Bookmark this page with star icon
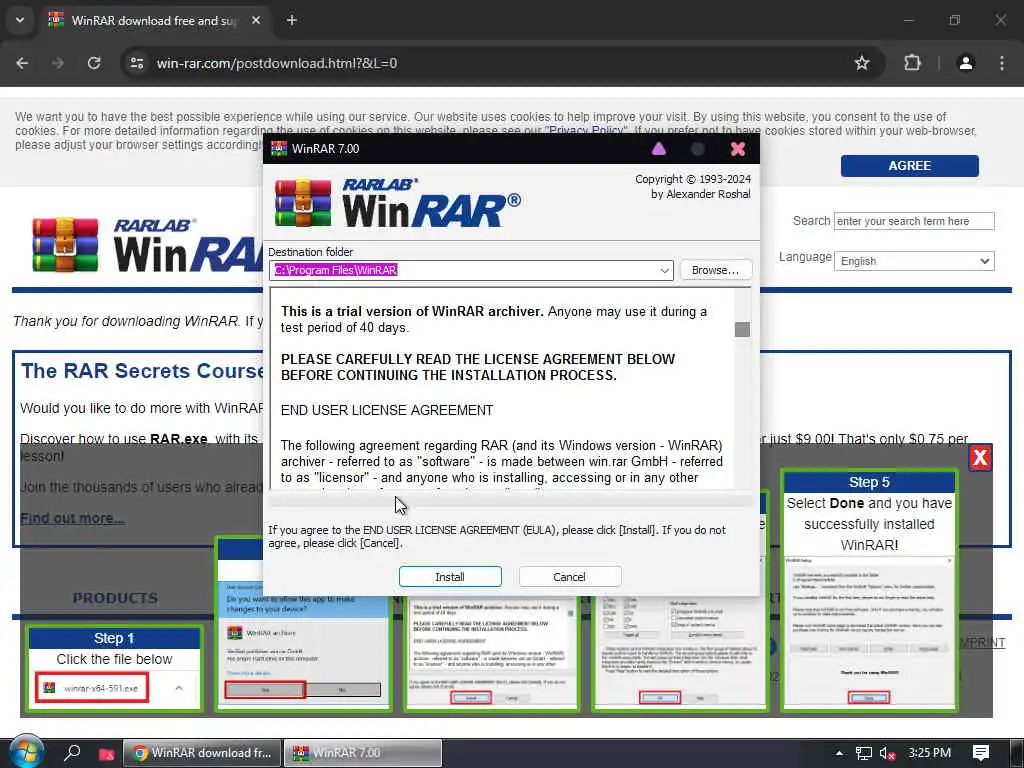The image size is (1024, 768). click(862, 63)
